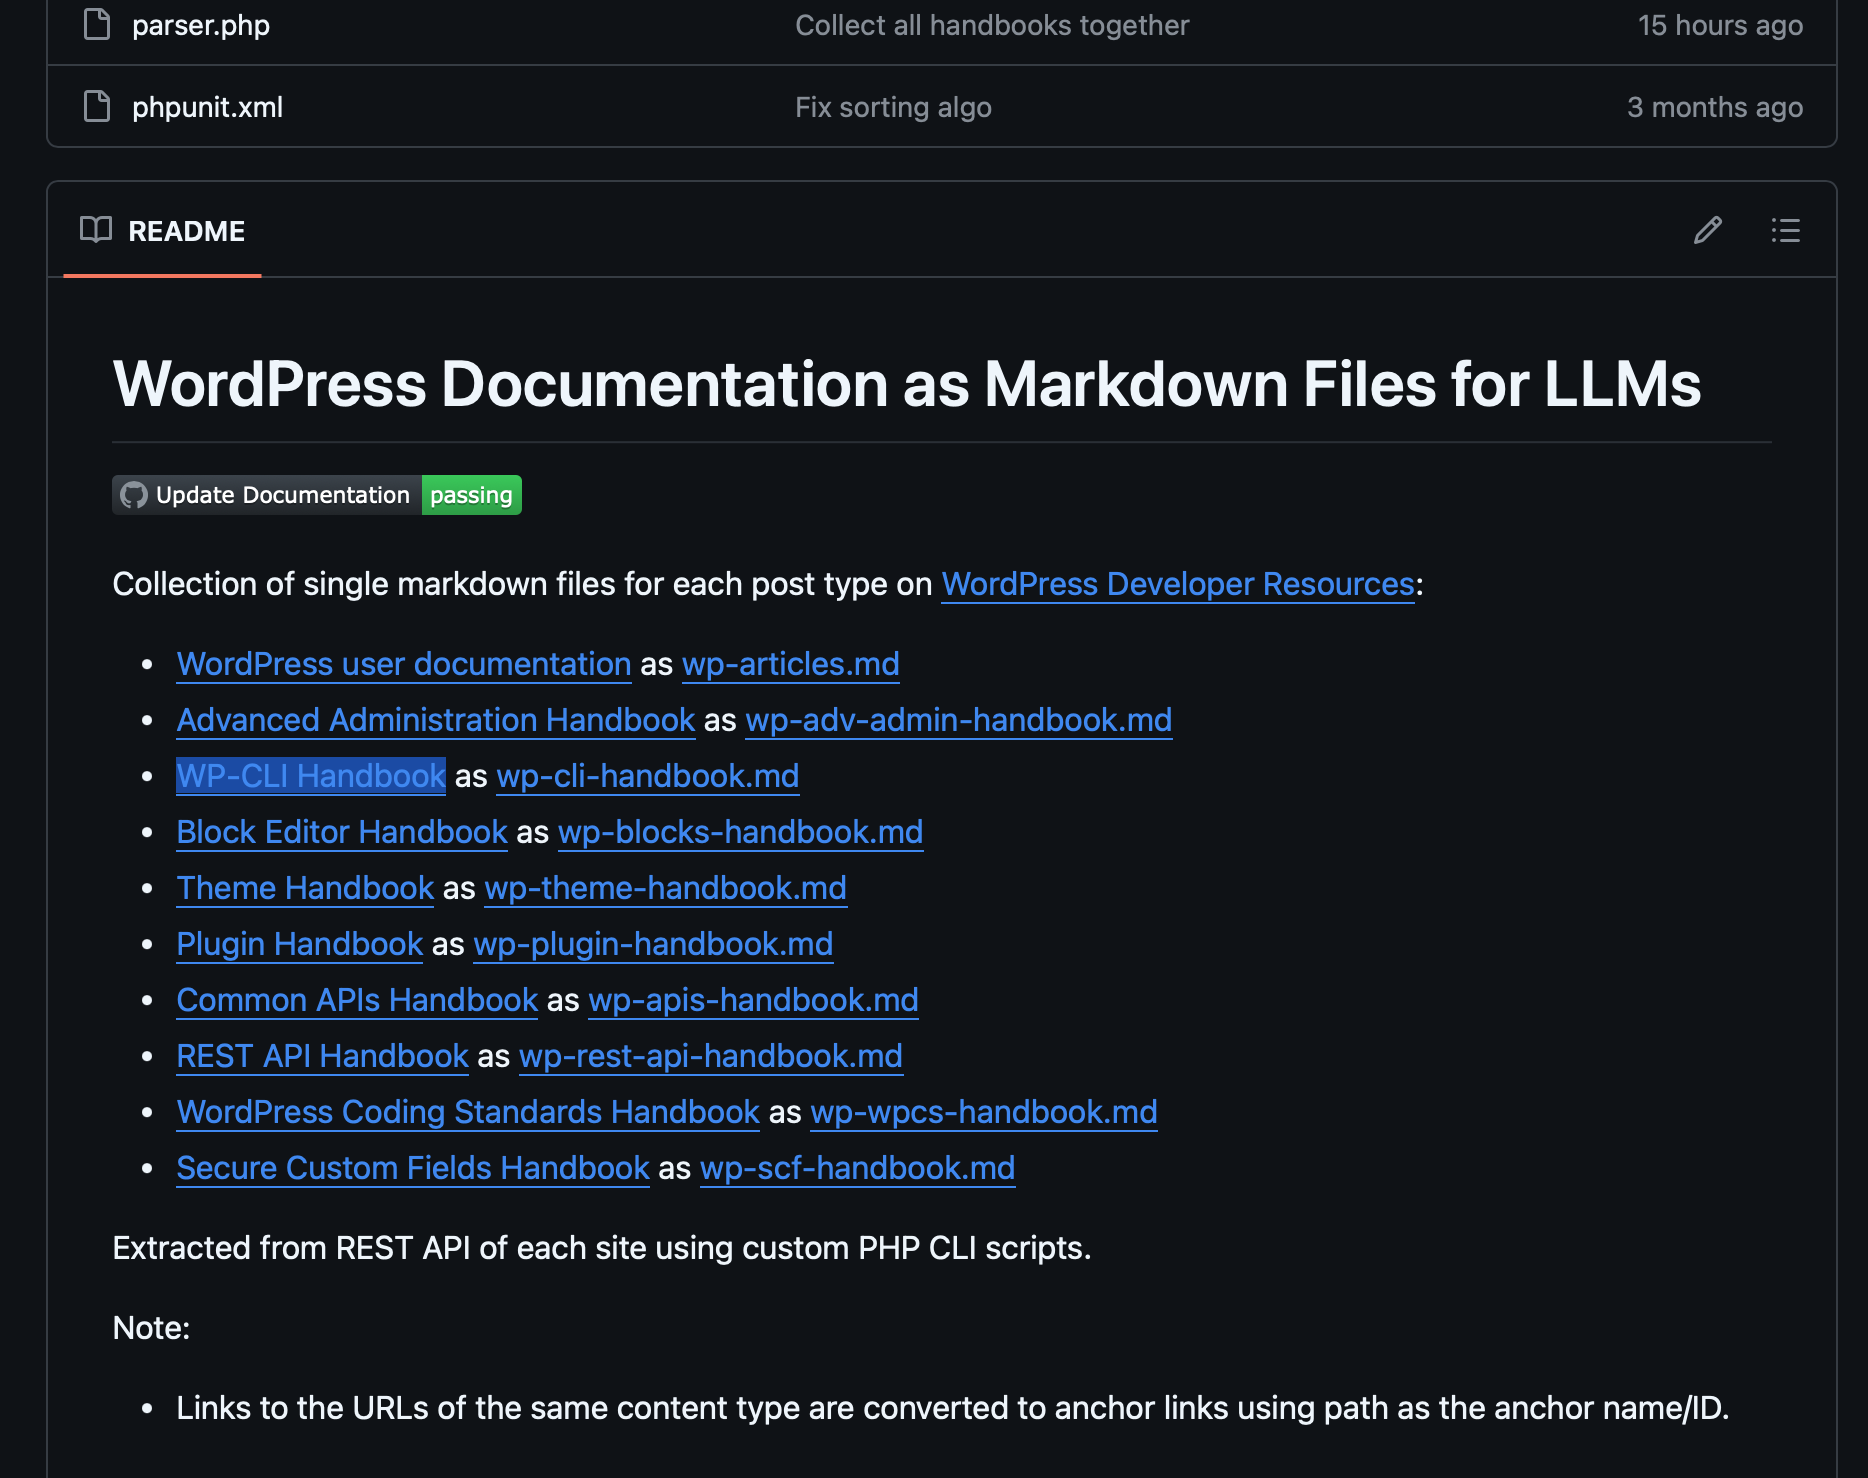Open wp-theme-handbook.md link
This screenshot has height=1478, width=1868.
666,888
